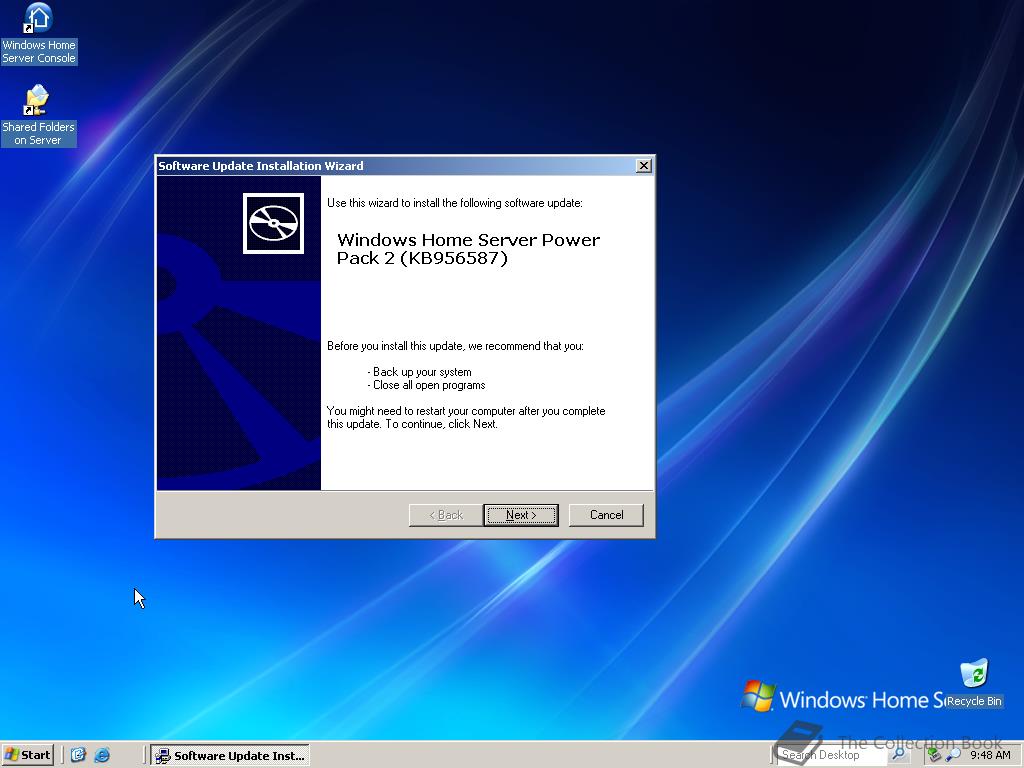The image size is (1024, 768).
Task: Click the installer disc icon in wizard
Action: pyautogui.click(x=273, y=223)
